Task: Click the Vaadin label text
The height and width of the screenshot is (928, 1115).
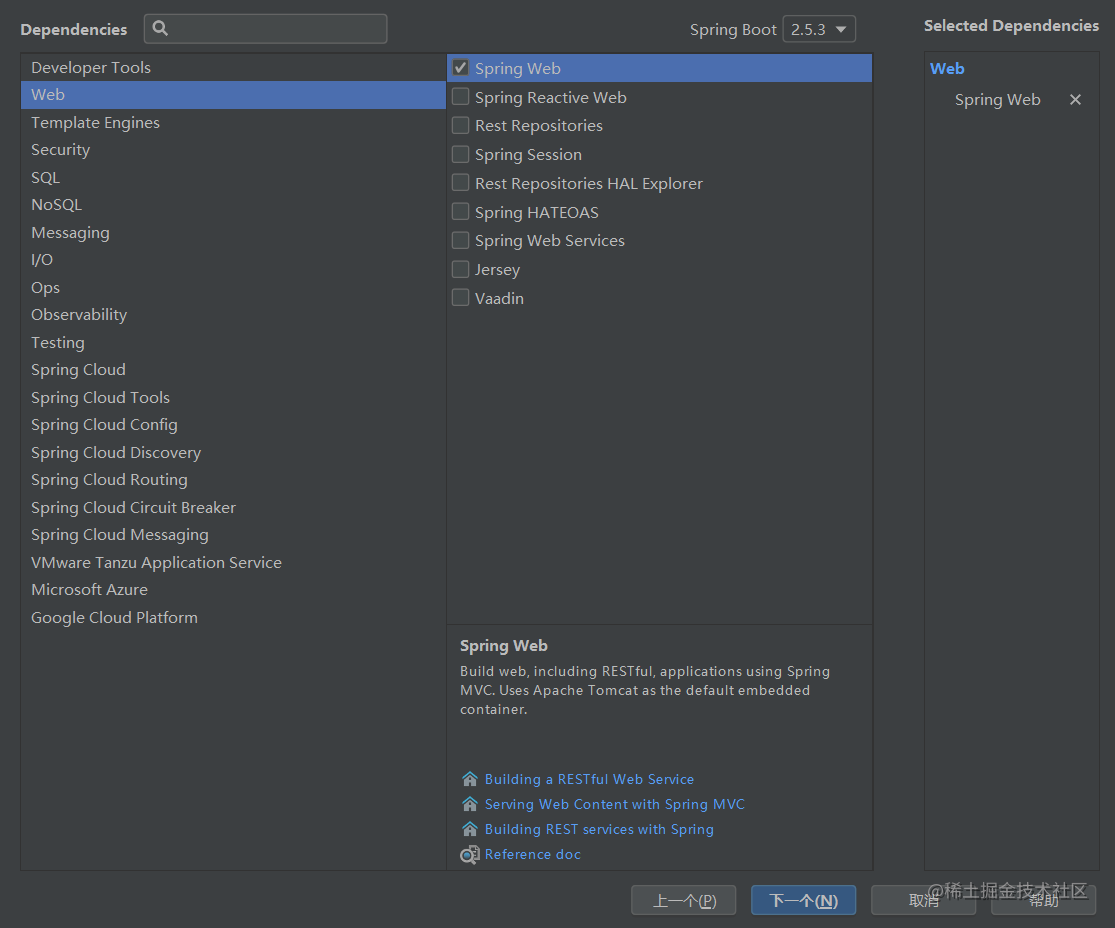Action: click(x=499, y=299)
